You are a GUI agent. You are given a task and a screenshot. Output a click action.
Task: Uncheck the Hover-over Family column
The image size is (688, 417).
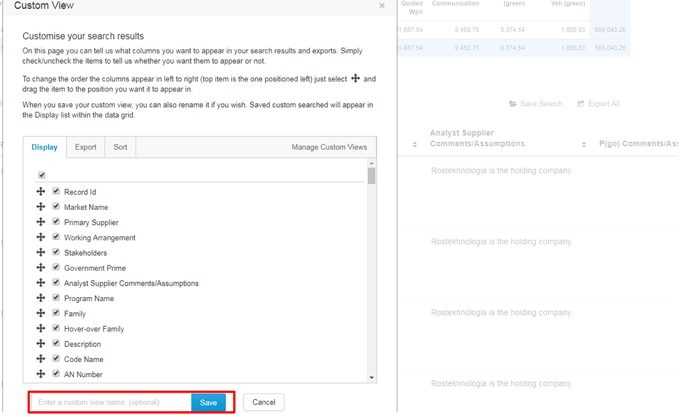point(56,328)
